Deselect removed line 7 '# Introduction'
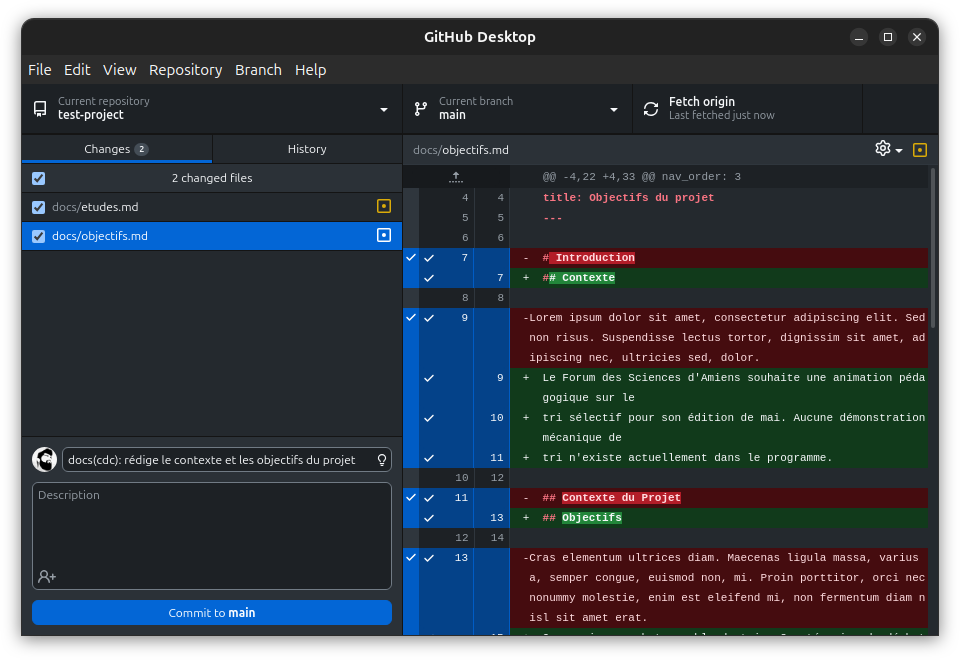This screenshot has width=960, height=660. click(429, 258)
